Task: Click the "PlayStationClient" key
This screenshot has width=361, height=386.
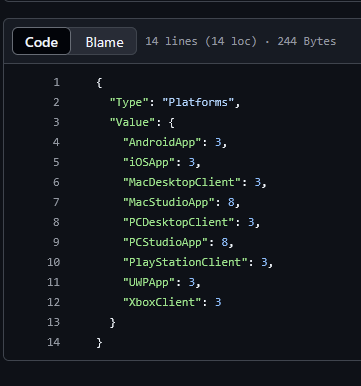Action: click(x=185, y=263)
